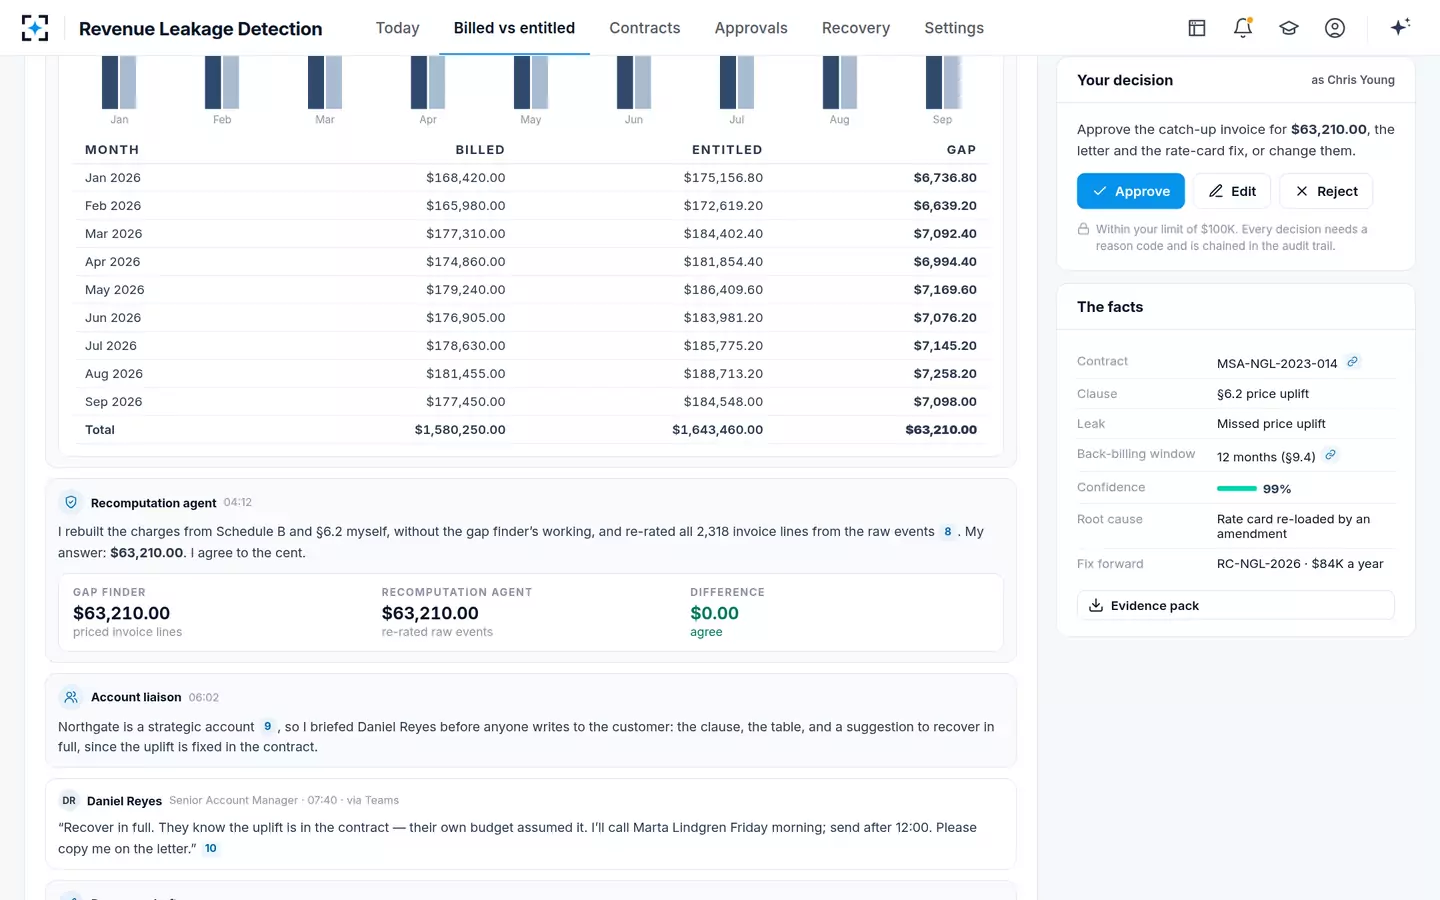Click the Revenue Leakage Detection logo icon

(35, 28)
